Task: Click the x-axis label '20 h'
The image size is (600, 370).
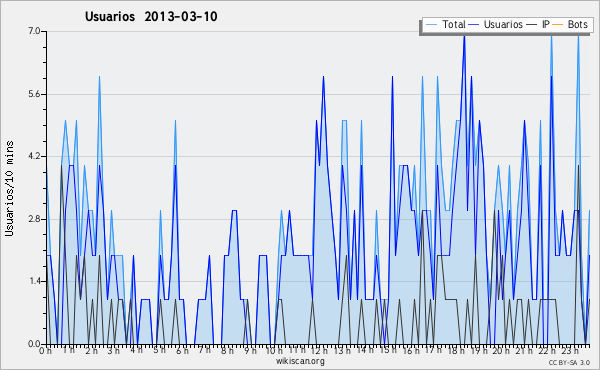Action: tap(501, 350)
